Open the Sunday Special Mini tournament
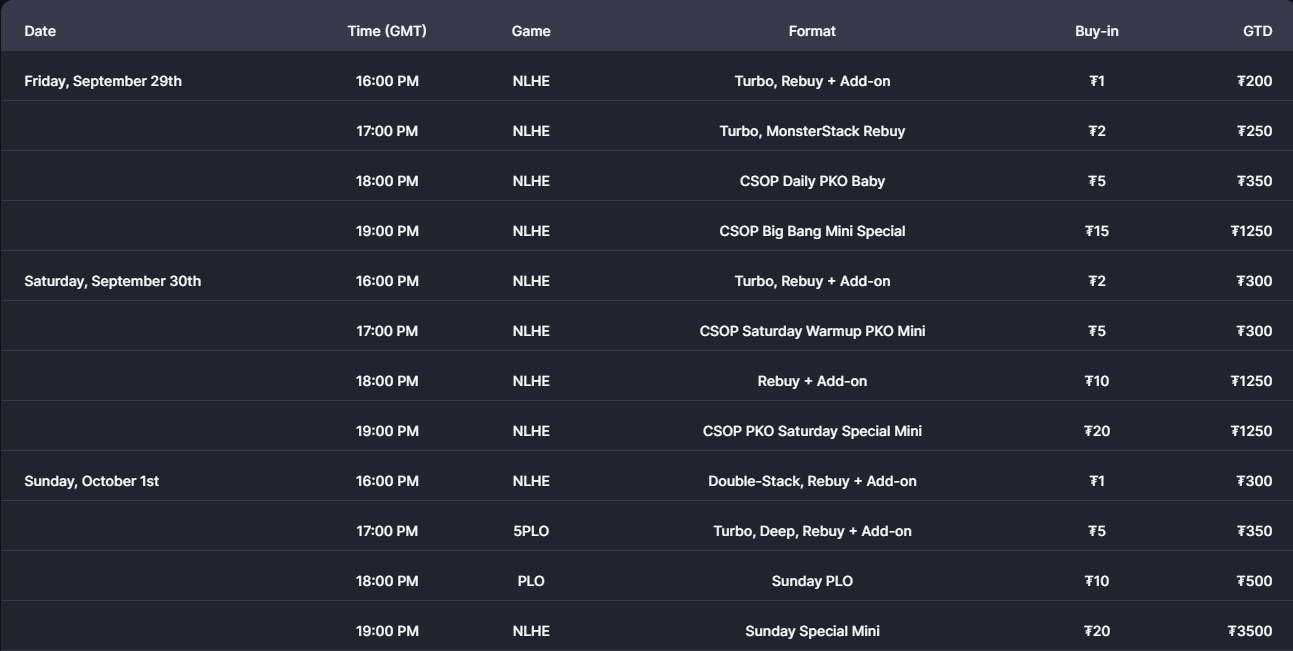Image resolution: width=1293 pixels, height=651 pixels. [x=812, y=631]
